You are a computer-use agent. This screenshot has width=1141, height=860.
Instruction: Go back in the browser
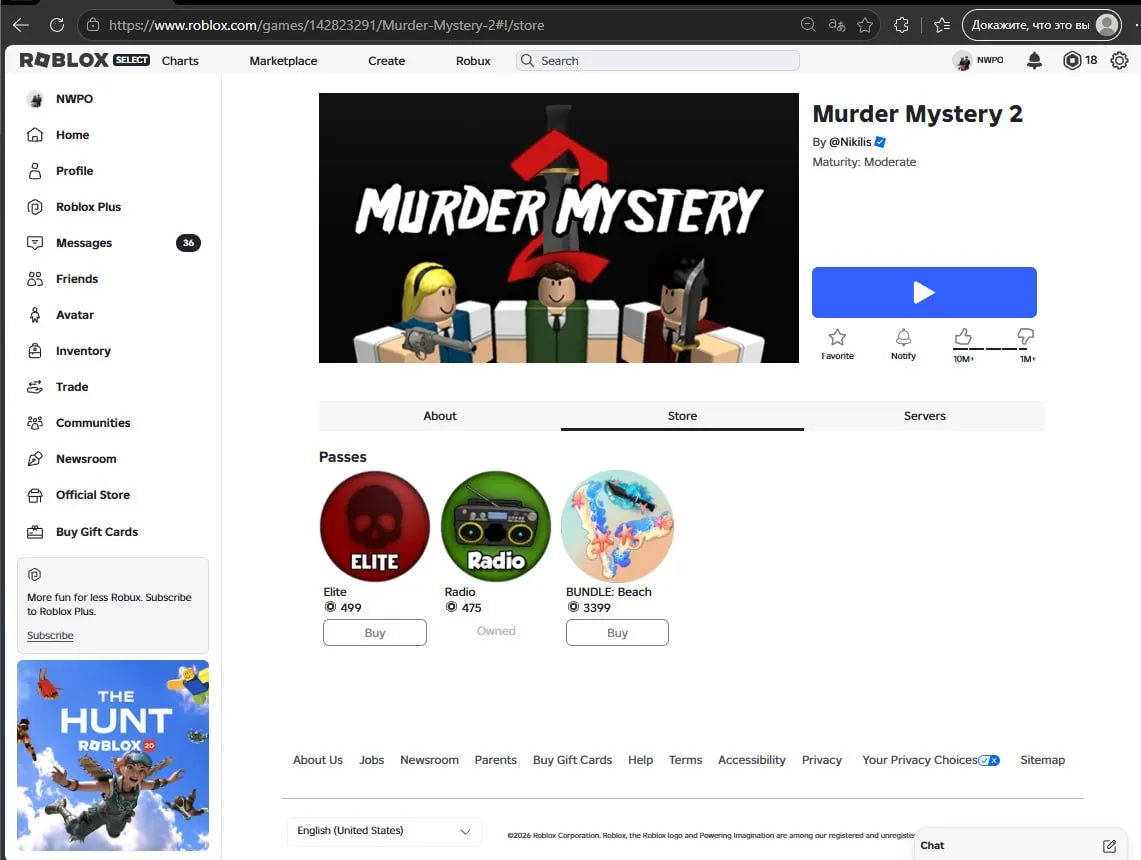tap(21, 25)
